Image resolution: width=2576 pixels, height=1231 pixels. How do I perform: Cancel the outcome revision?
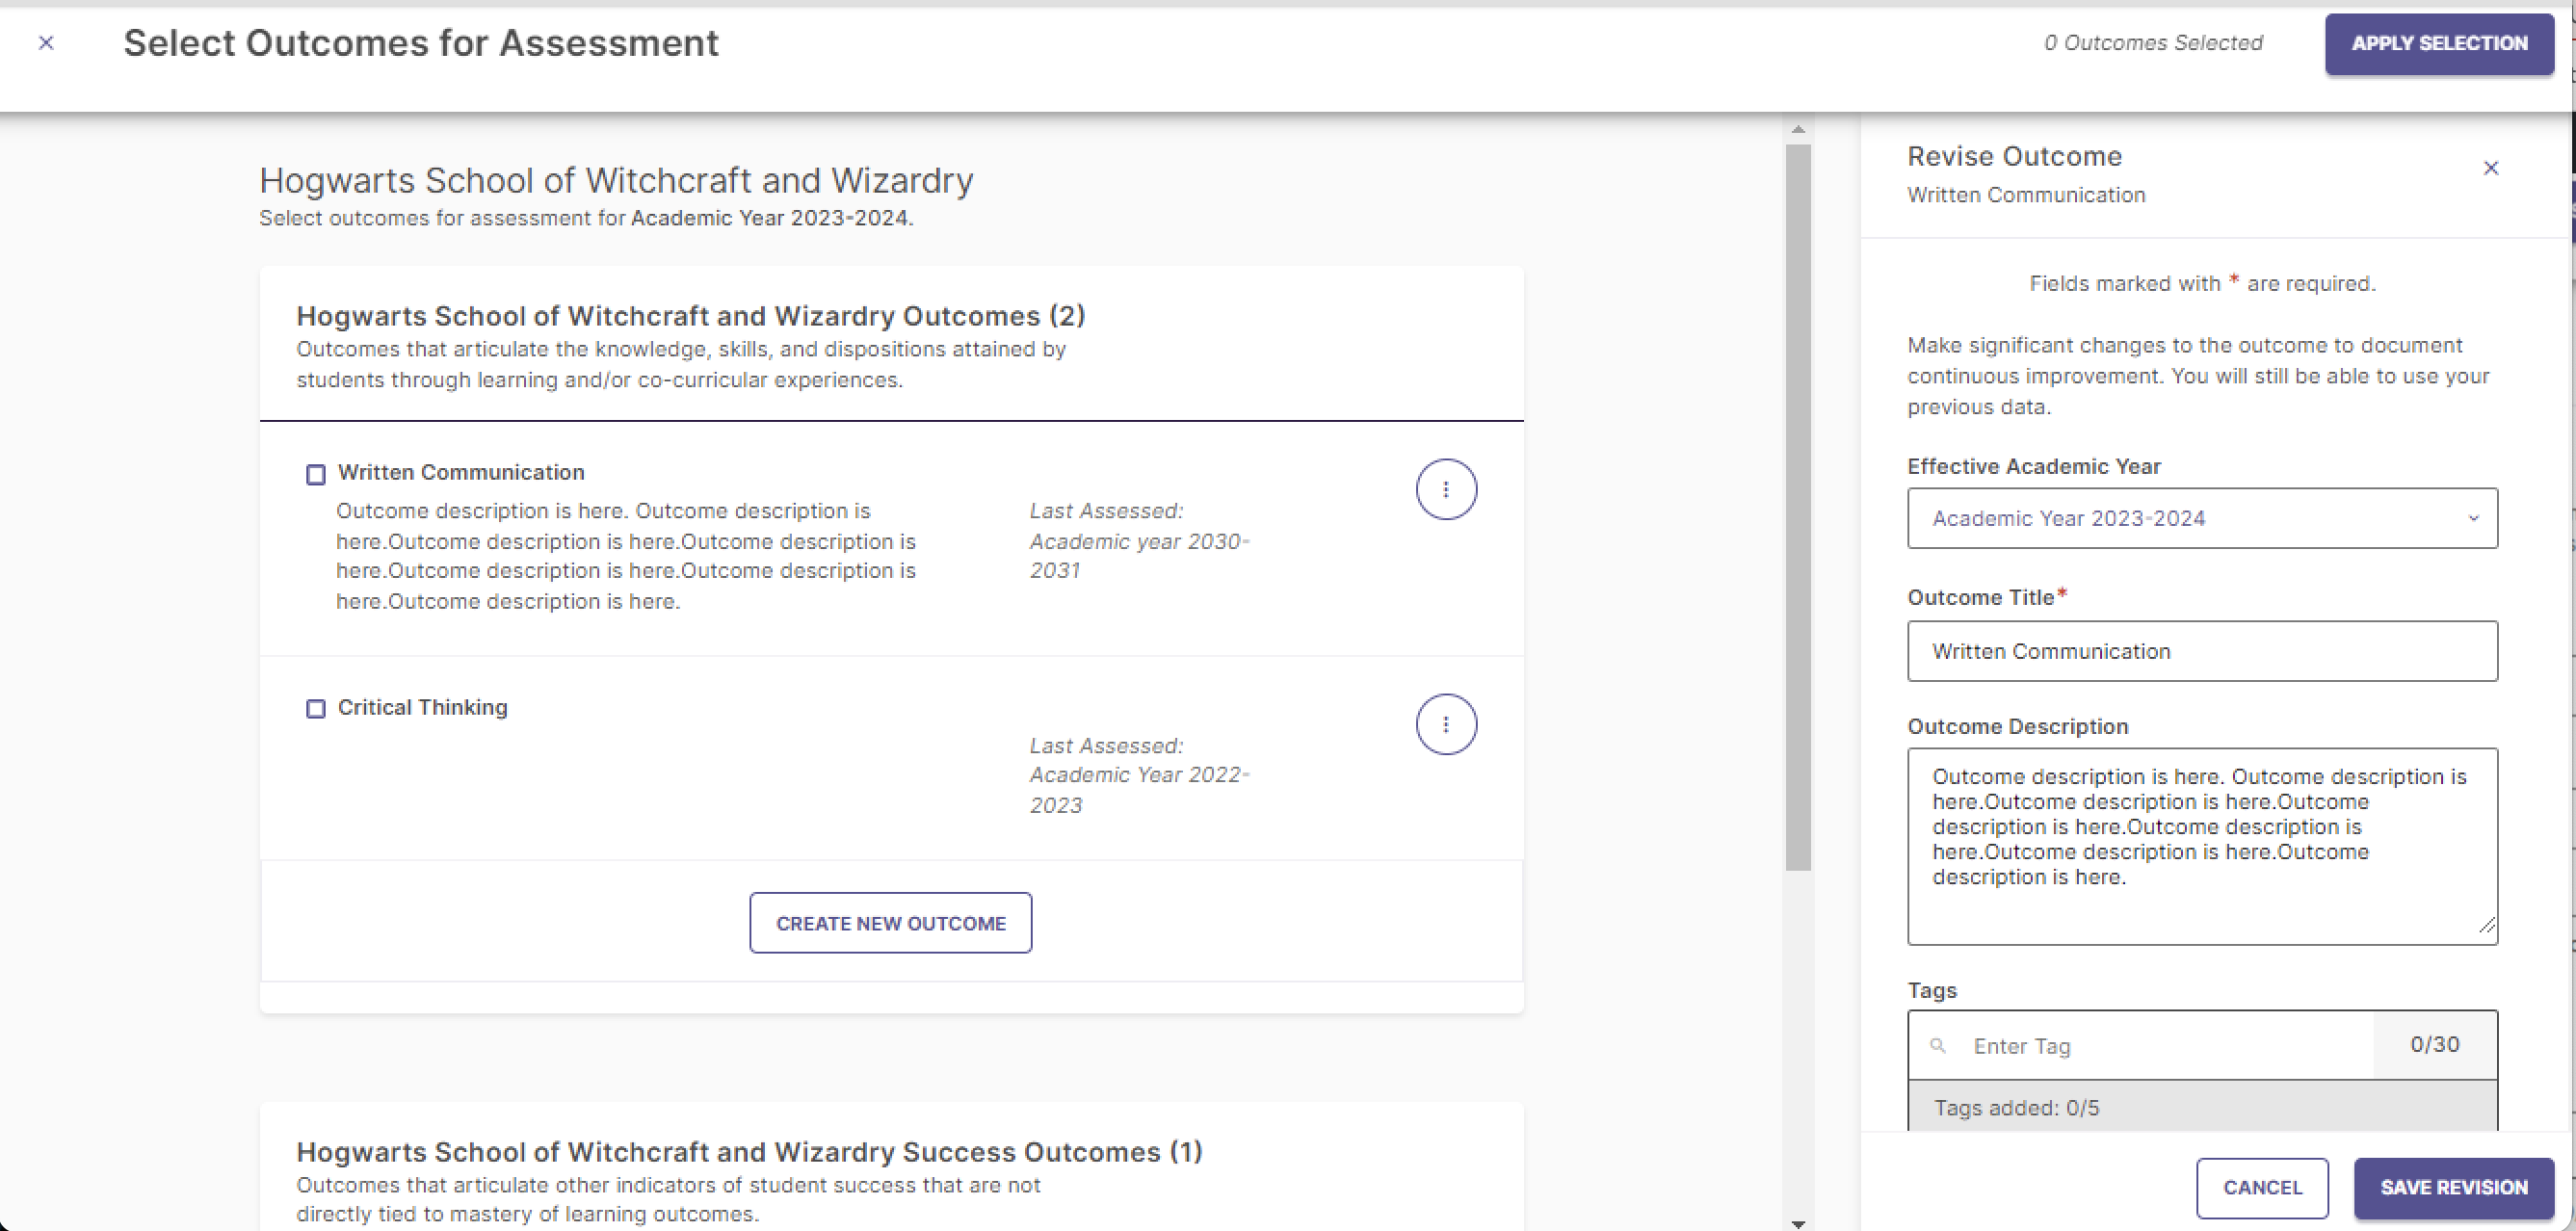click(x=2262, y=1187)
